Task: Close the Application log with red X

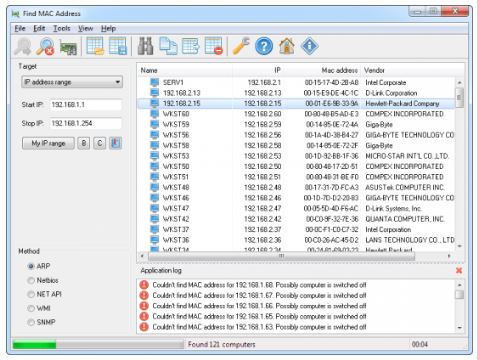Action: [459, 270]
